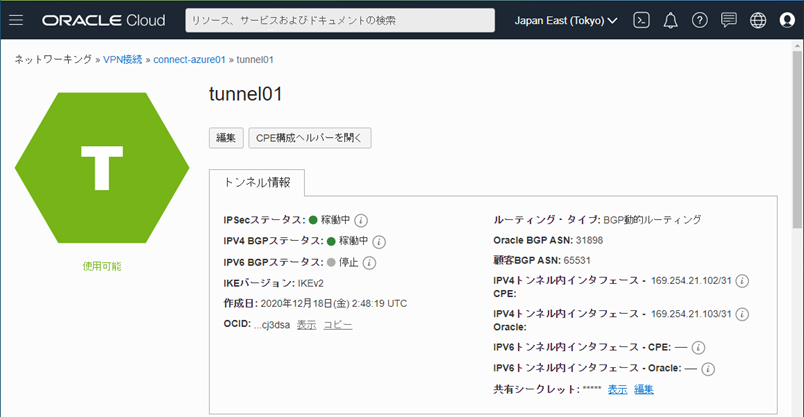Click コピー link next to OCID

338,325
